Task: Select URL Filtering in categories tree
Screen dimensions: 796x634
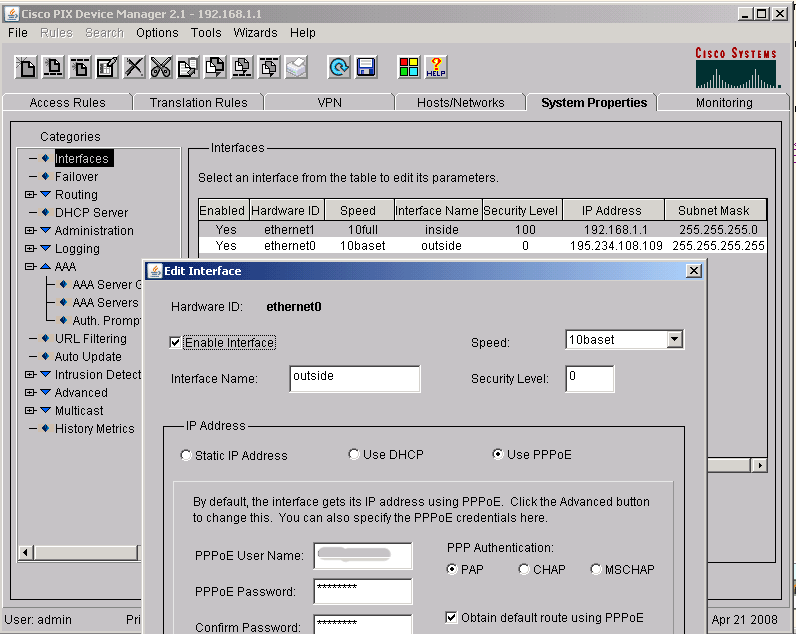Action: coord(91,339)
